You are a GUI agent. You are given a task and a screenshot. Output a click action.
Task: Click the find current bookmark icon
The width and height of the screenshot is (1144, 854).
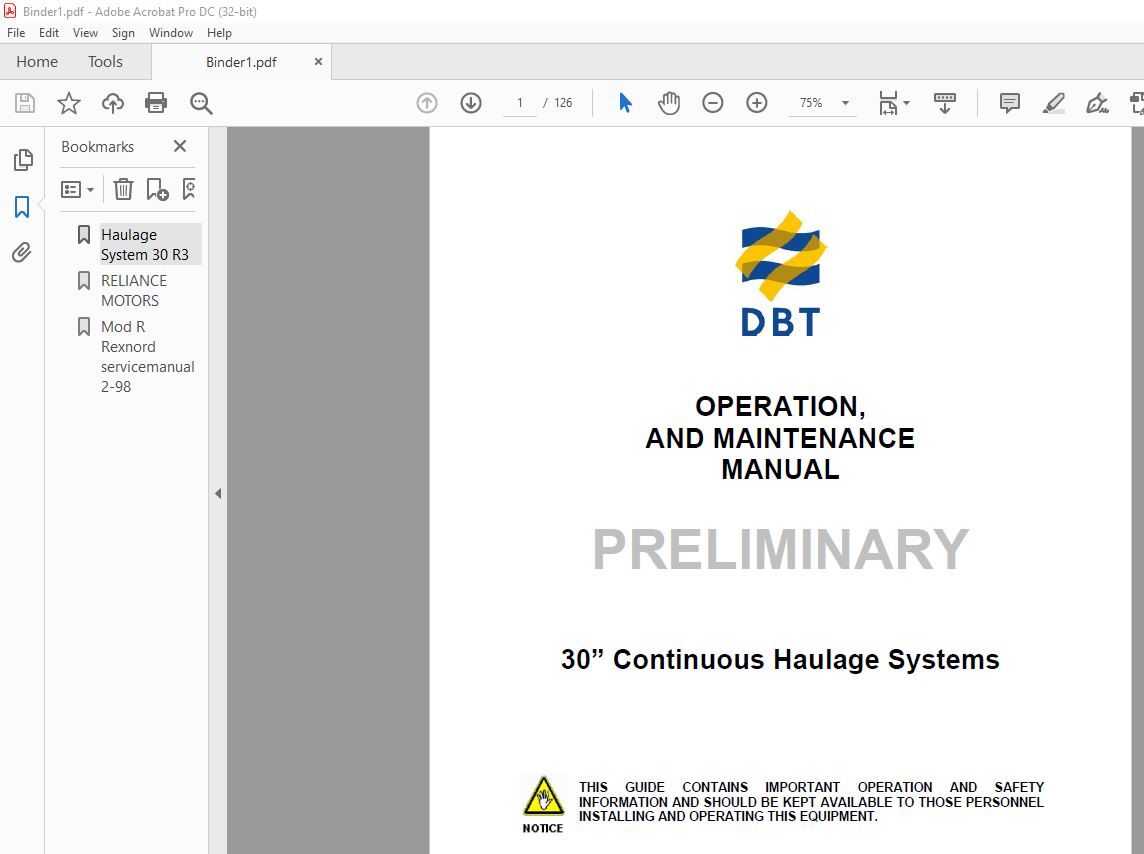(189, 190)
